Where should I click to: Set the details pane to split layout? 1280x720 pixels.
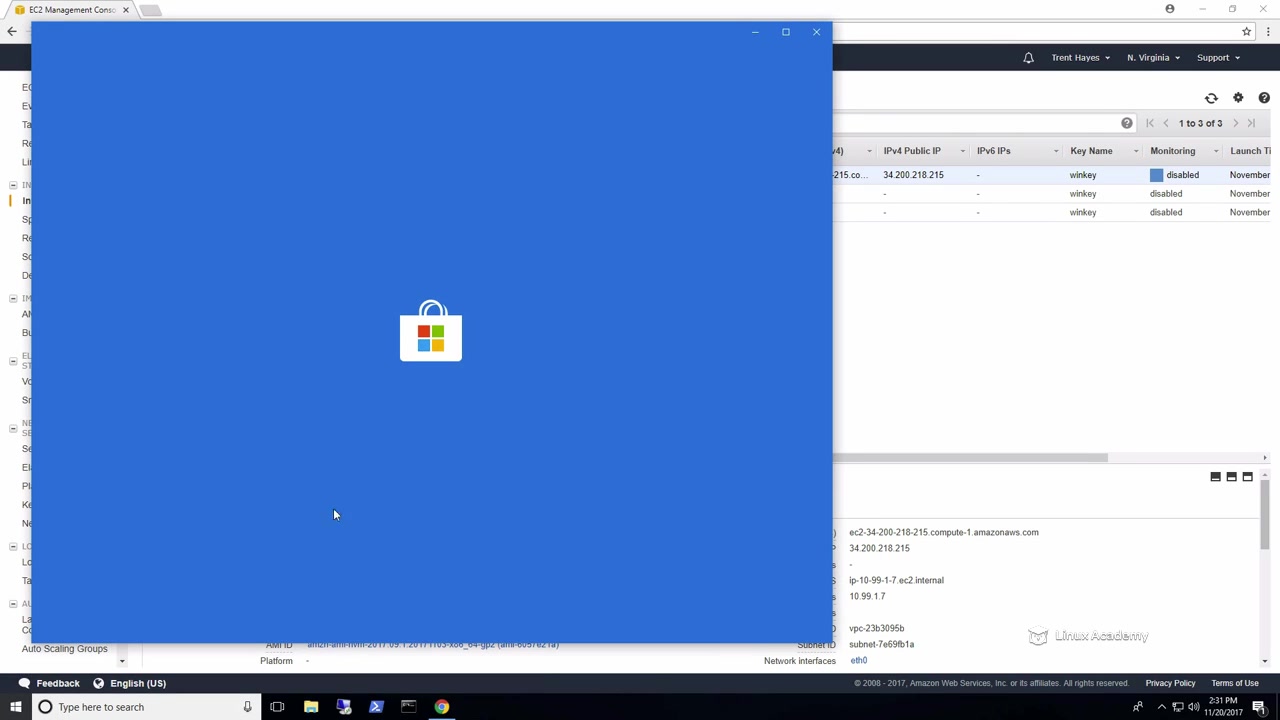click(1232, 477)
